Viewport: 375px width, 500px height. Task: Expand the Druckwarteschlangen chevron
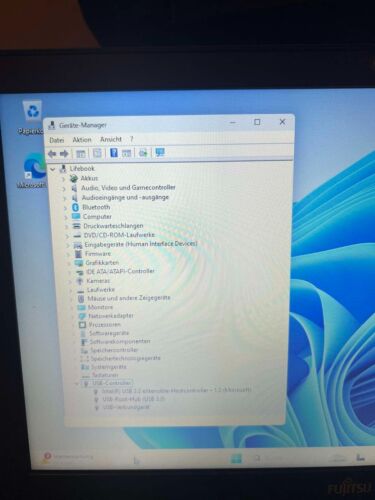pyautogui.click(x=66, y=227)
